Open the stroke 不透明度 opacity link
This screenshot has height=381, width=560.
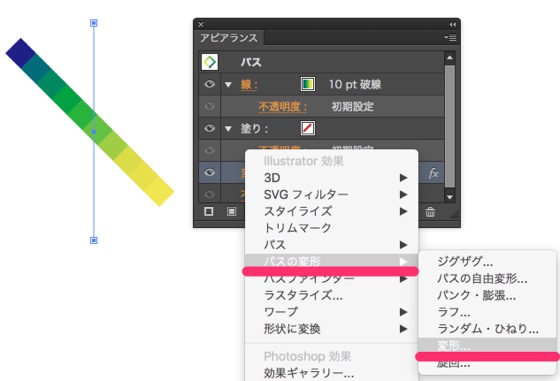[x=282, y=106]
